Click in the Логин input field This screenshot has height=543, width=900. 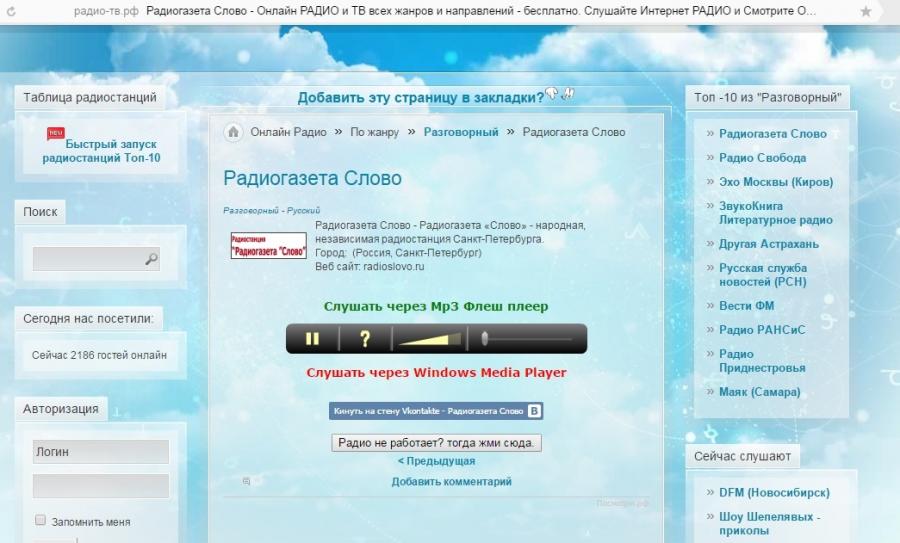tap(100, 452)
